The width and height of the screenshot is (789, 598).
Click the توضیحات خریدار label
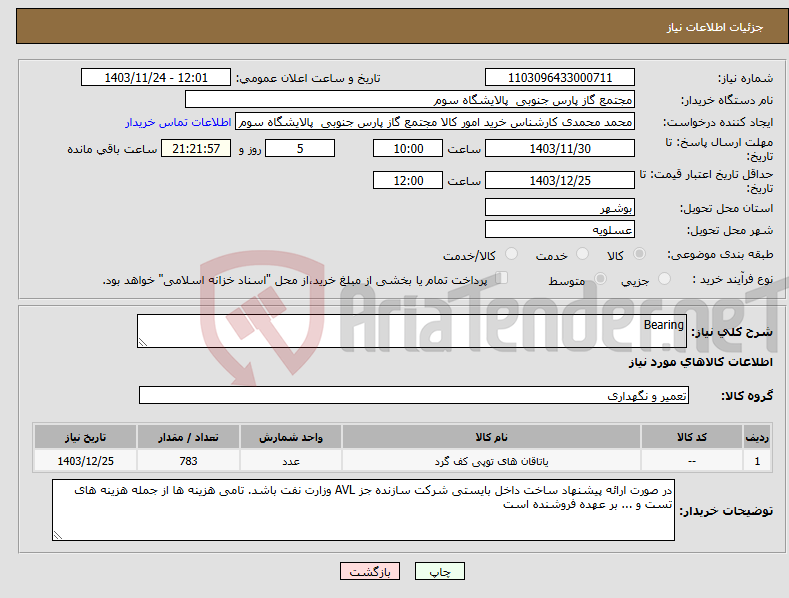[726, 511]
